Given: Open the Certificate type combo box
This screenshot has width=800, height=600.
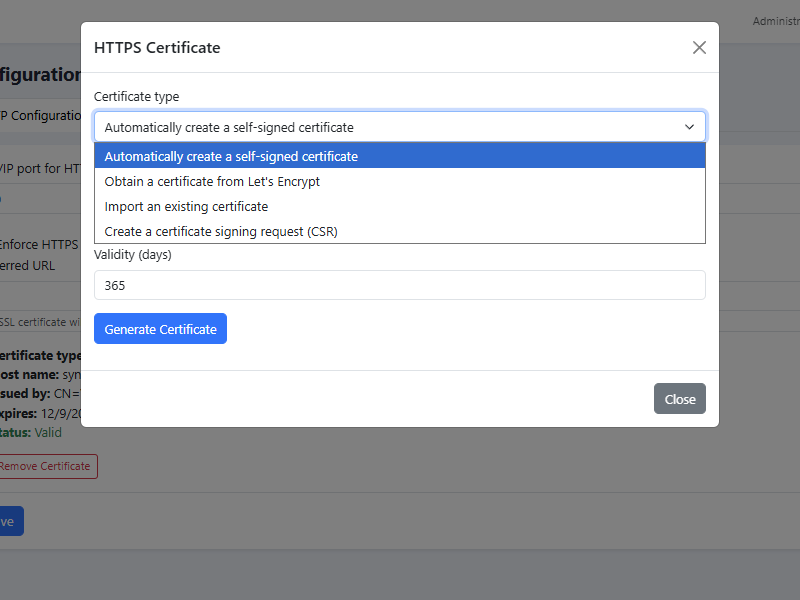Looking at the screenshot, I should coord(399,127).
